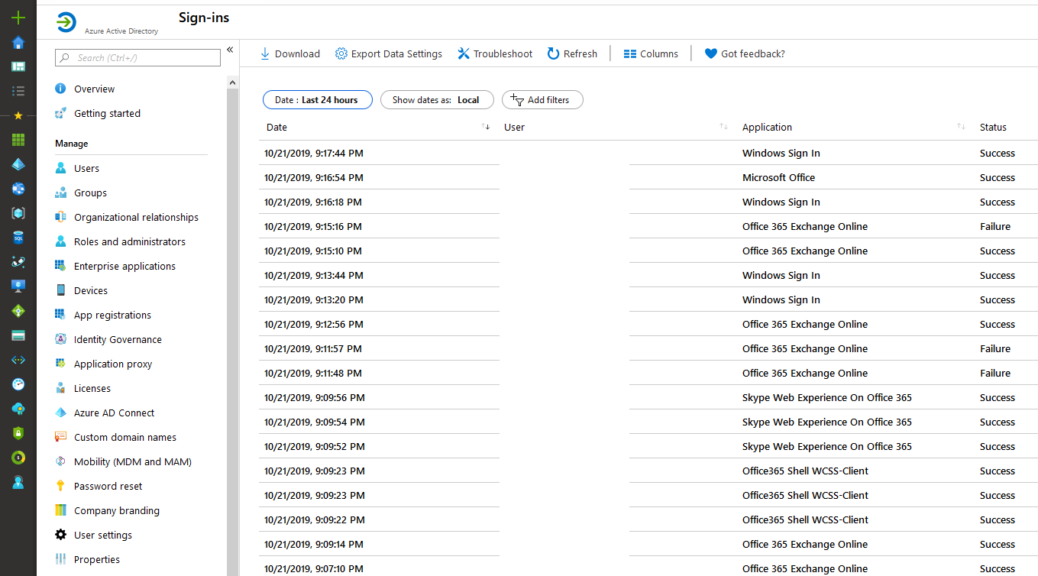Click the yellow Favorites star icon
Screen dimensions: 1038x576
click(18, 115)
